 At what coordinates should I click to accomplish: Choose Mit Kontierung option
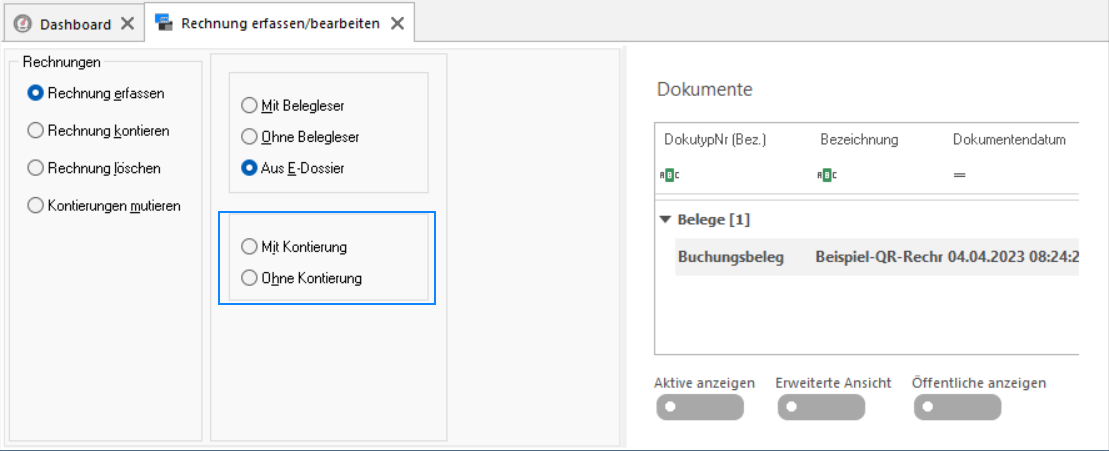(294, 247)
